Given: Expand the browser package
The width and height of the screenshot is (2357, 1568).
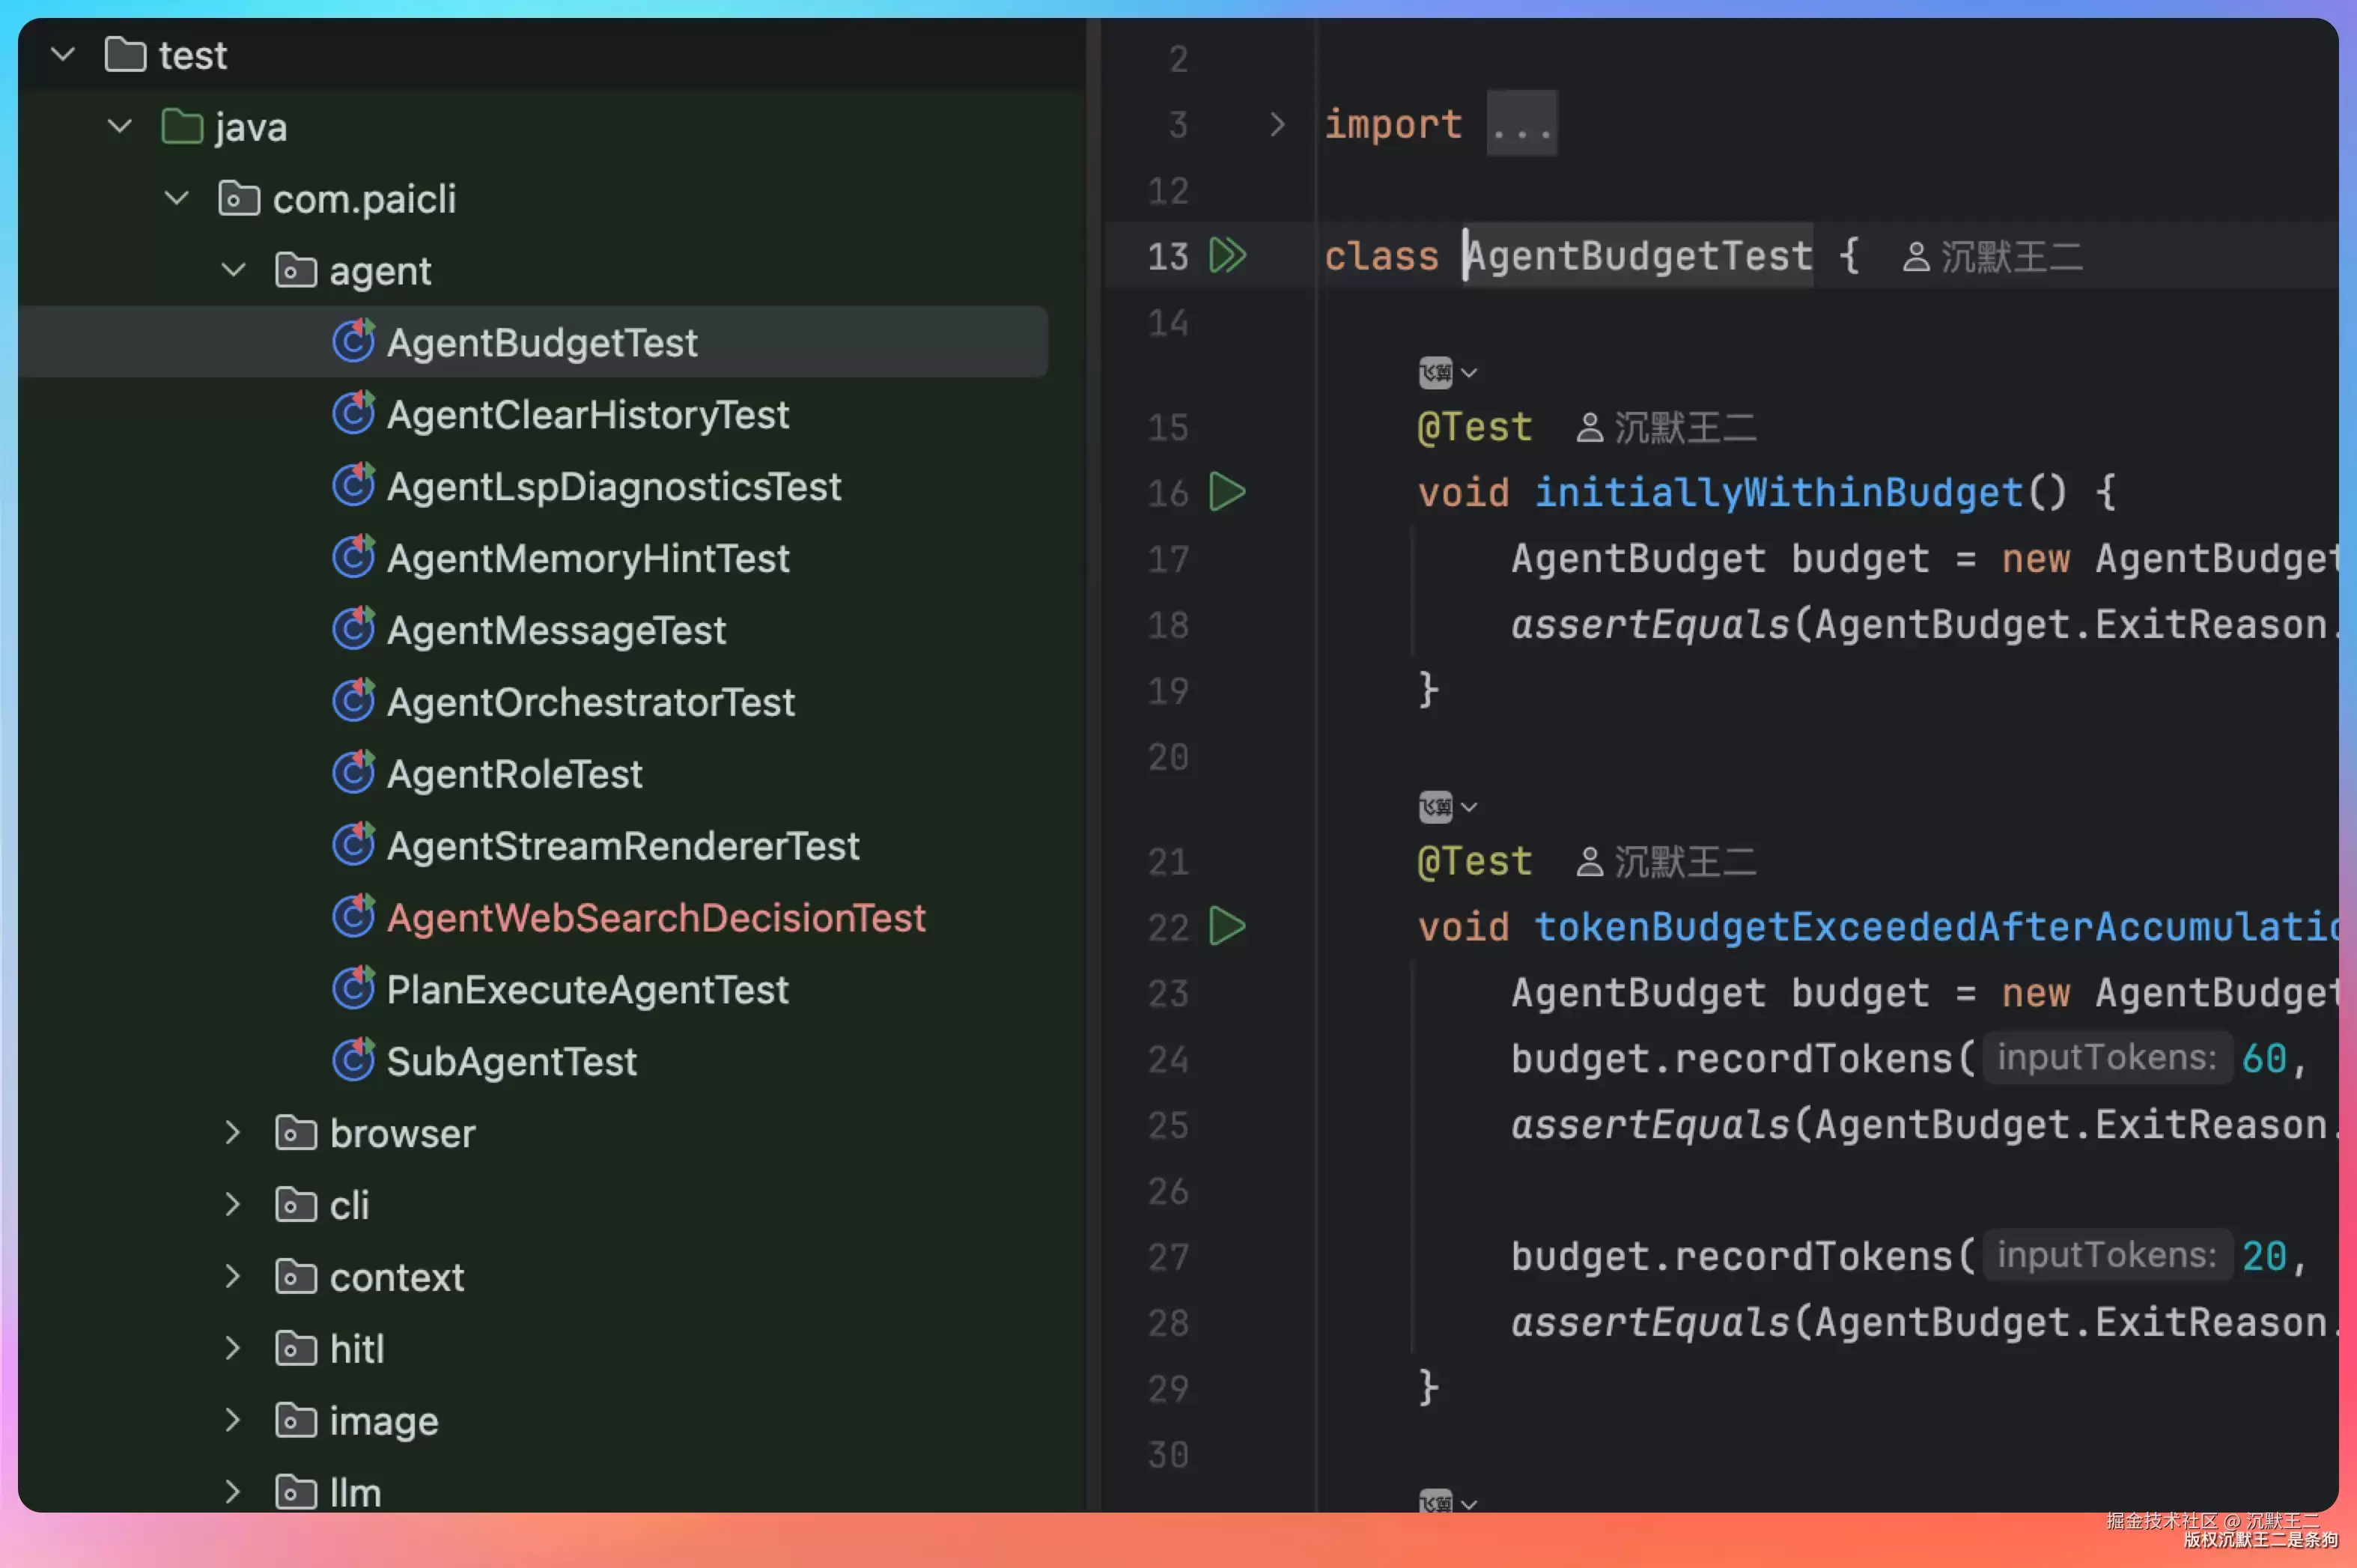Looking at the screenshot, I should tap(232, 1133).
